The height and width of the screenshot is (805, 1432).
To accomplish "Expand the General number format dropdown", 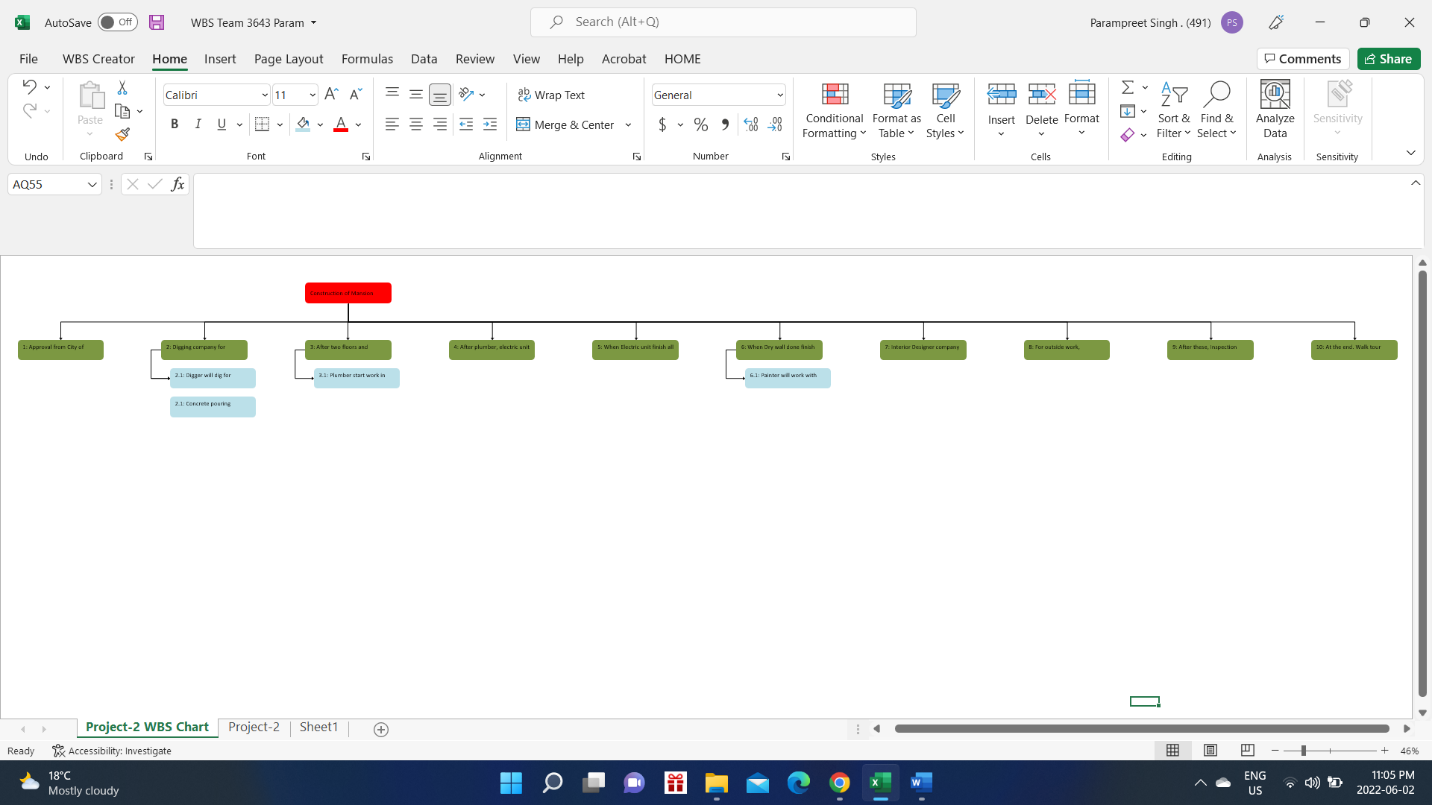I will [779, 95].
